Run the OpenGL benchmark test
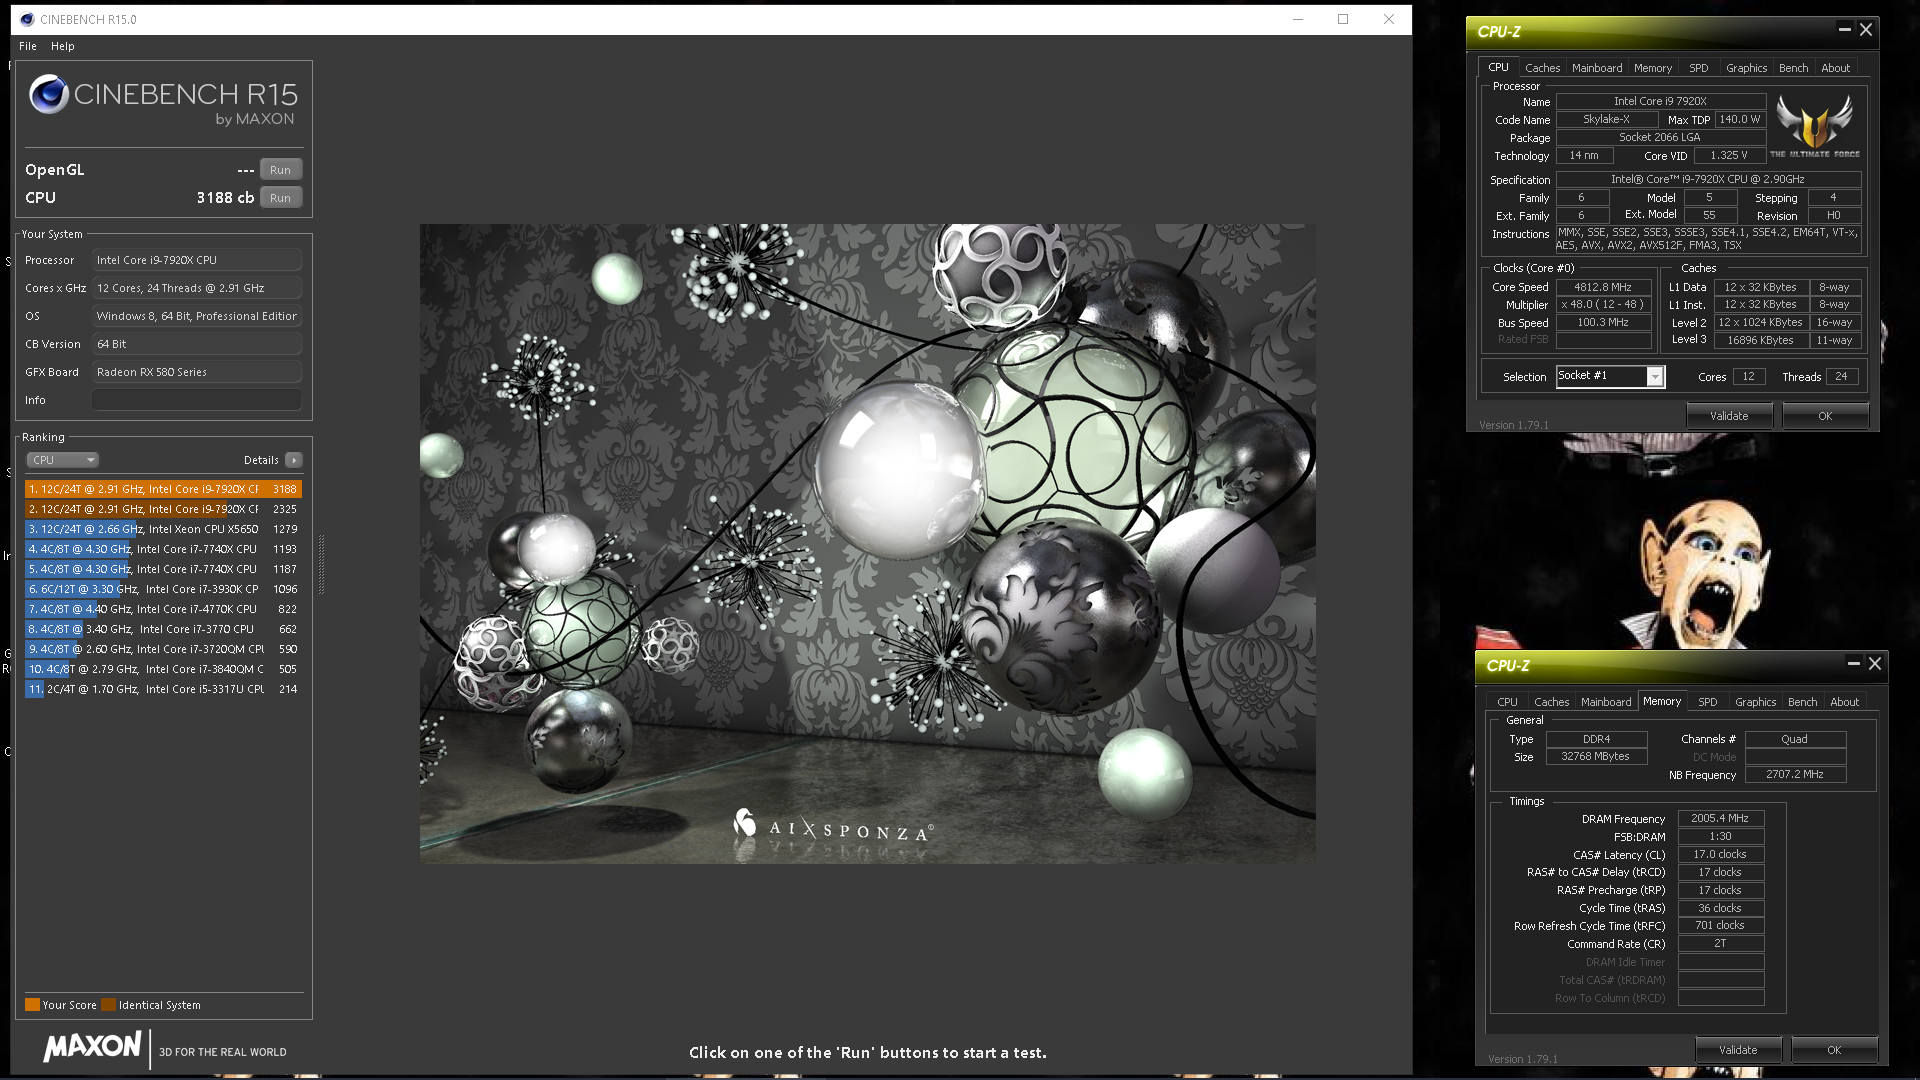Viewport: 1920px width, 1080px height. 280,170
